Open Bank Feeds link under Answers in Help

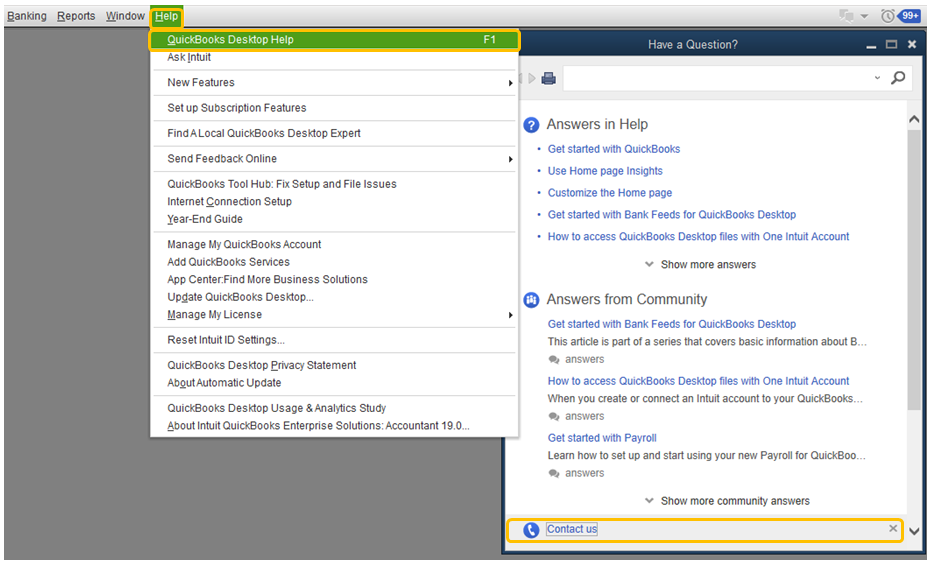pos(671,215)
